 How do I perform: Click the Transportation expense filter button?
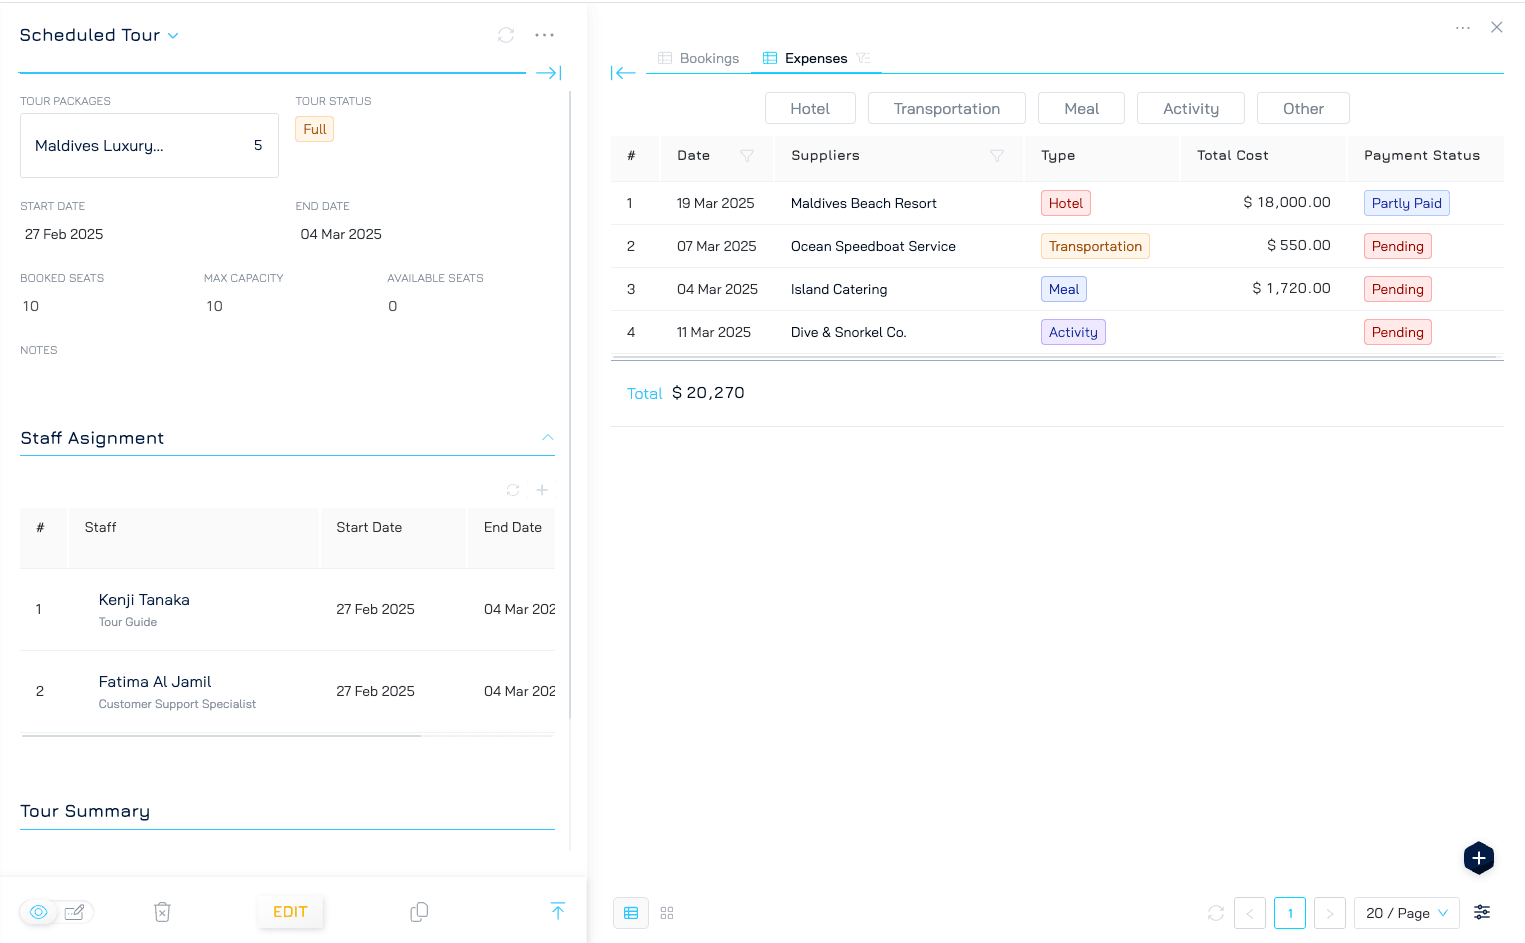(x=946, y=109)
